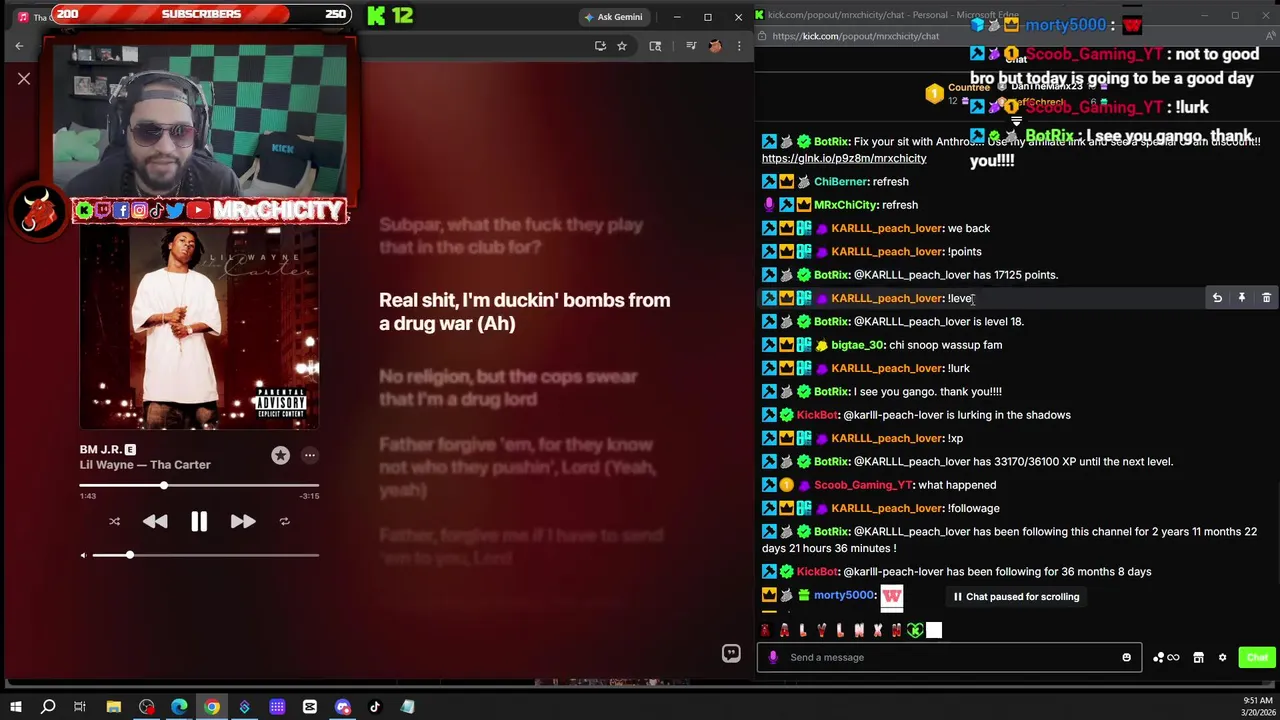The width and height of the screenshot is (1280, 720).
Task: Open the Windows Start menu
Action: (x=15, y=707)
